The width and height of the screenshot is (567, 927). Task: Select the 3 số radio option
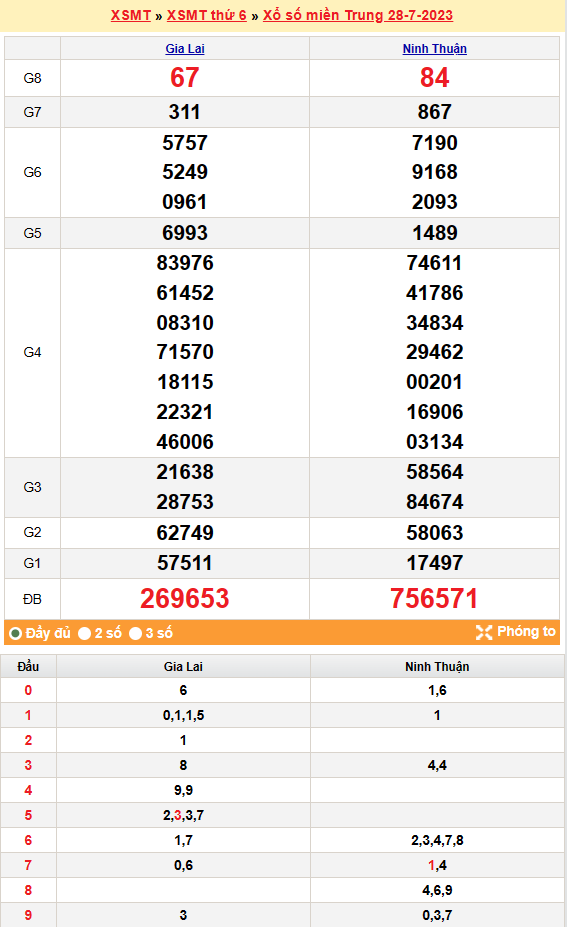click(135, 633)
